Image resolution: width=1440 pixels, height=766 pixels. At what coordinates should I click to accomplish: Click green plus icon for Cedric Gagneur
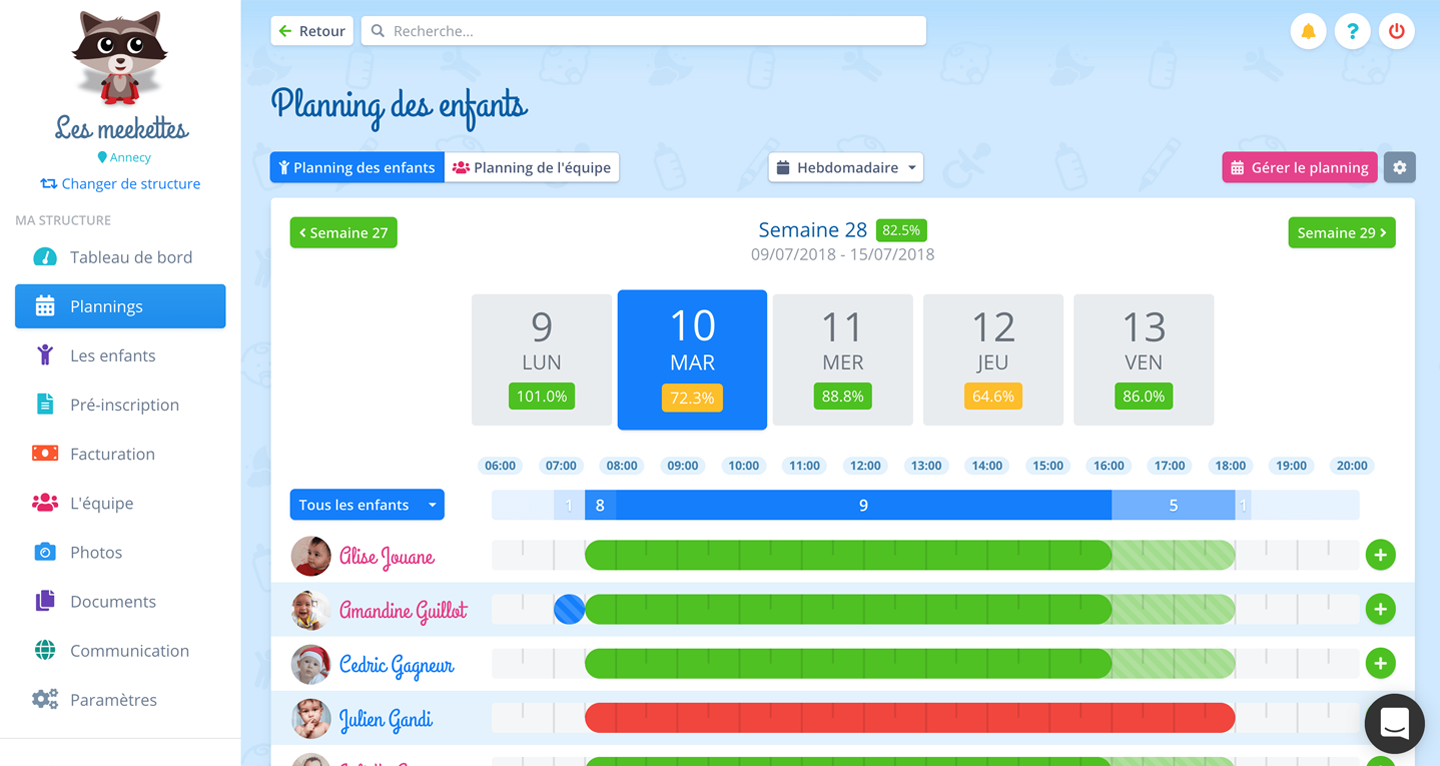[1380, 663]
